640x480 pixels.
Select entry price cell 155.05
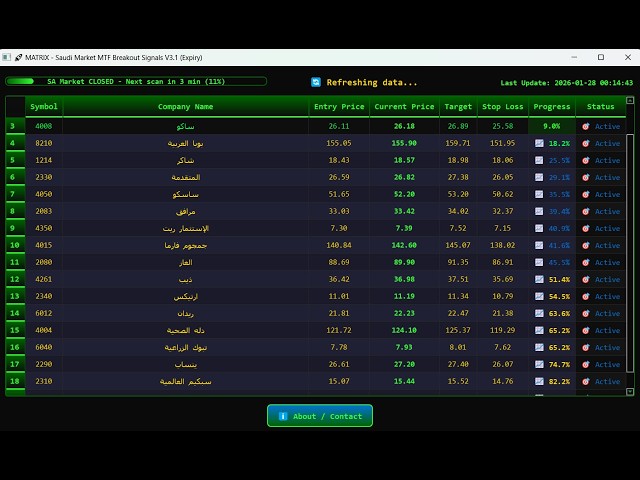click(x=339, y=143)
